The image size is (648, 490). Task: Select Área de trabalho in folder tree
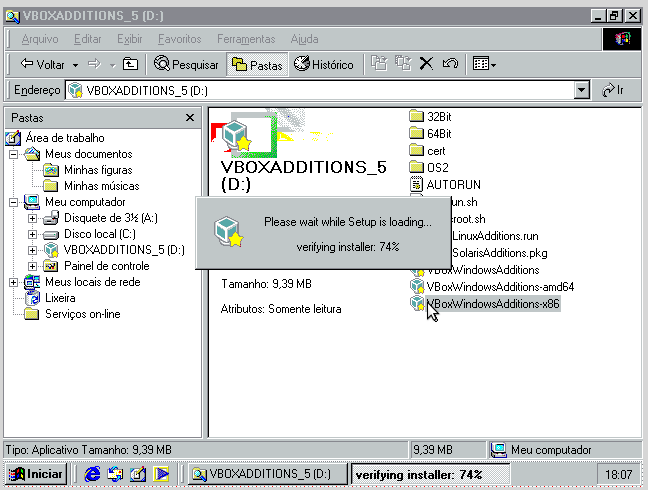65,138
